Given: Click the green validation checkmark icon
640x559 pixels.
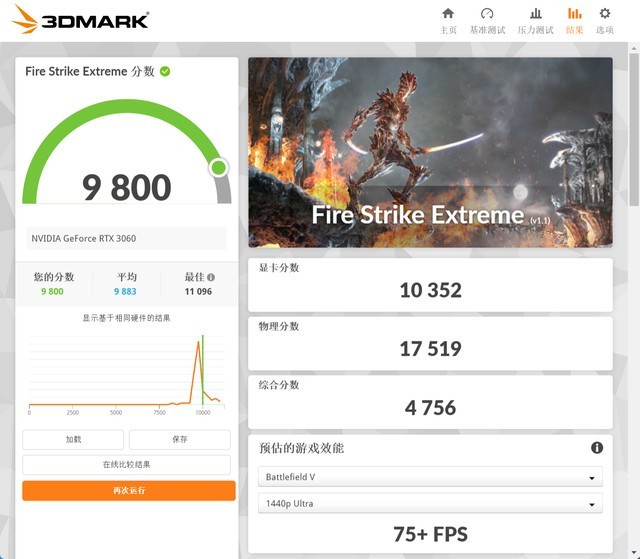Looking at the screenshot, I should [x=165, y=71].
